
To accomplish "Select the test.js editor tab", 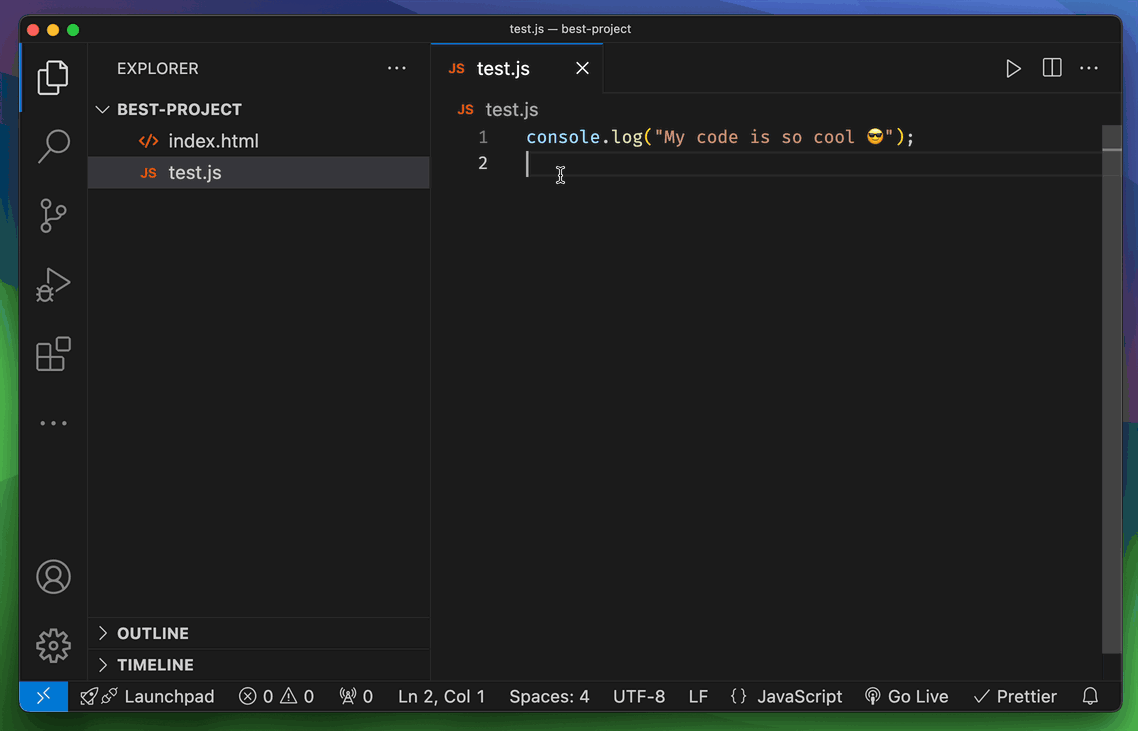I will point(517,68).
